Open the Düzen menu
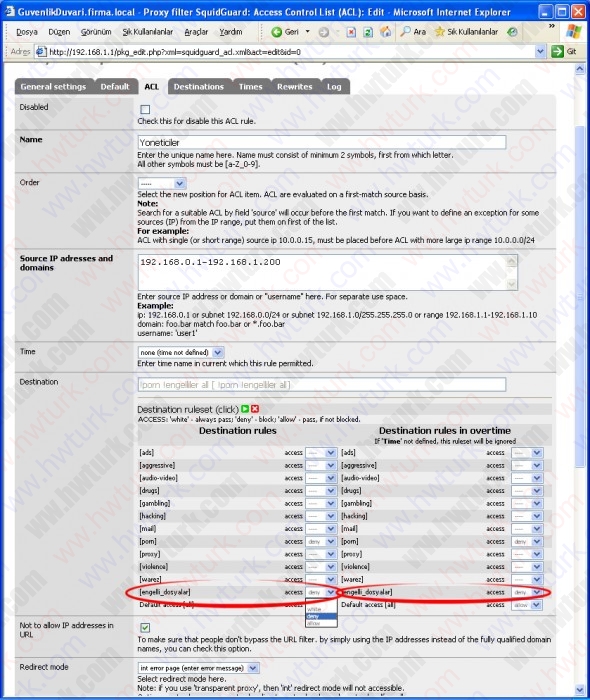Viewport: 590px width, 700px height. pyautogui.click(x=59, y=32)
